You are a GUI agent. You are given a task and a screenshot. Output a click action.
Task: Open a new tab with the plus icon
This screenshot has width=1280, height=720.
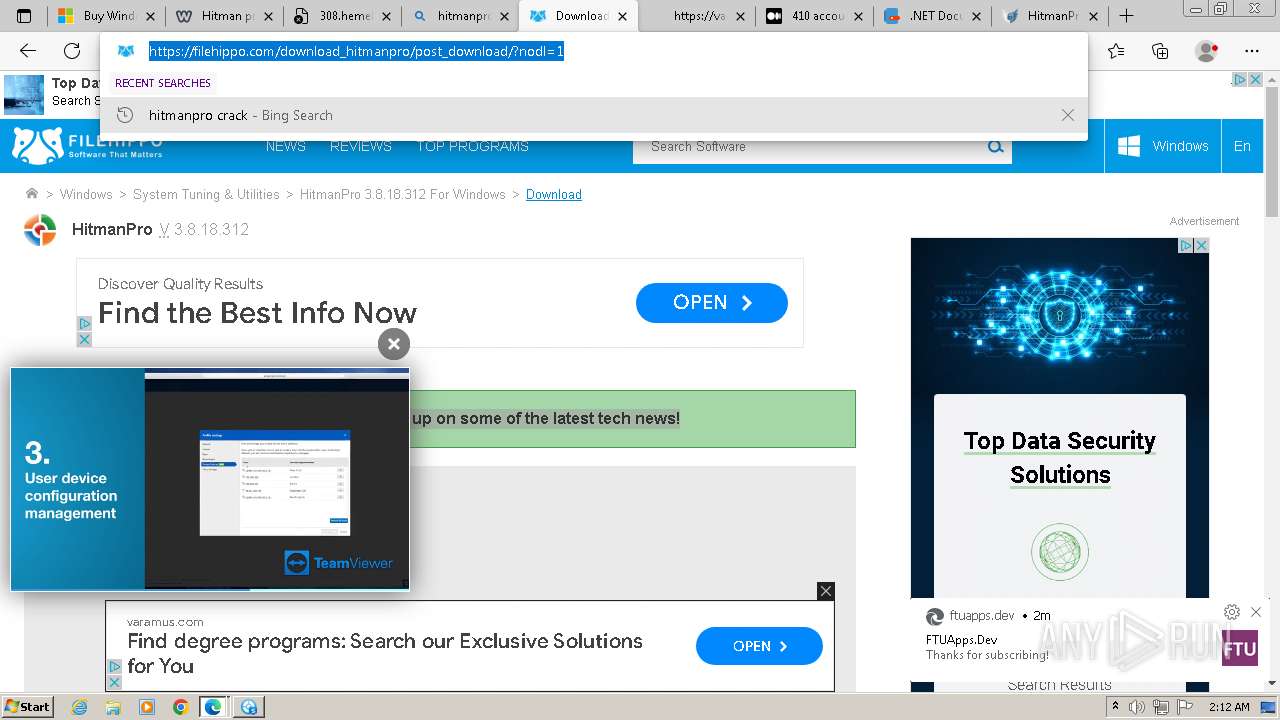coord(1126,16)
